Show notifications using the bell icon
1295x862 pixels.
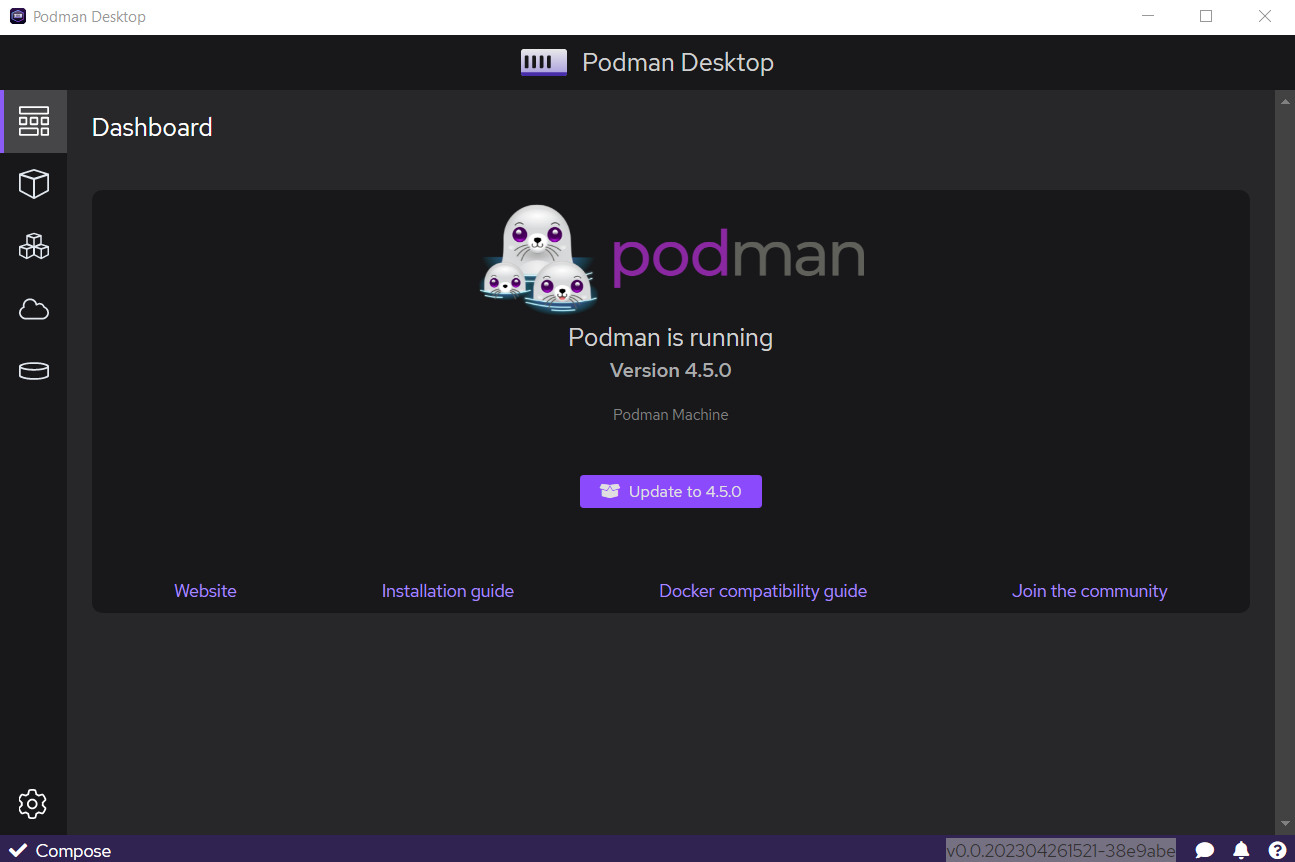pyautogui.click(x=1242, y=850)
